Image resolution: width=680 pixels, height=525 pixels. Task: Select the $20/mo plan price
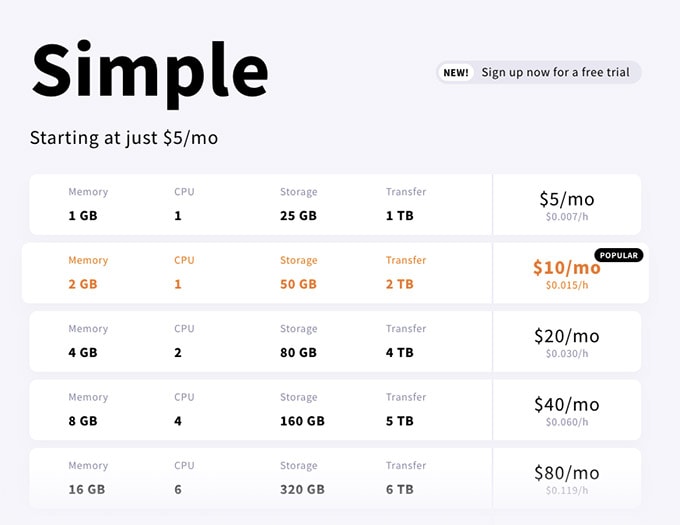567,336
